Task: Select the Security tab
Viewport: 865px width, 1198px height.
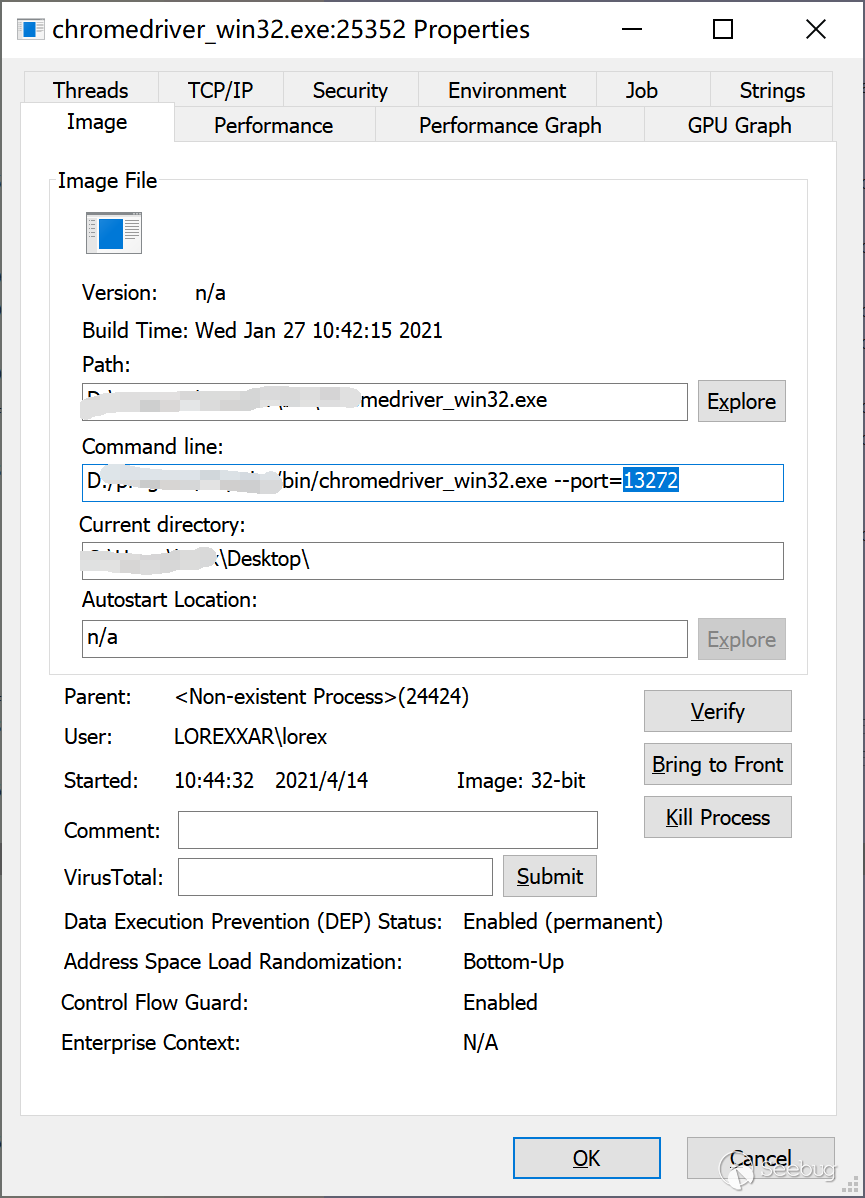Action: click(350, 90)
